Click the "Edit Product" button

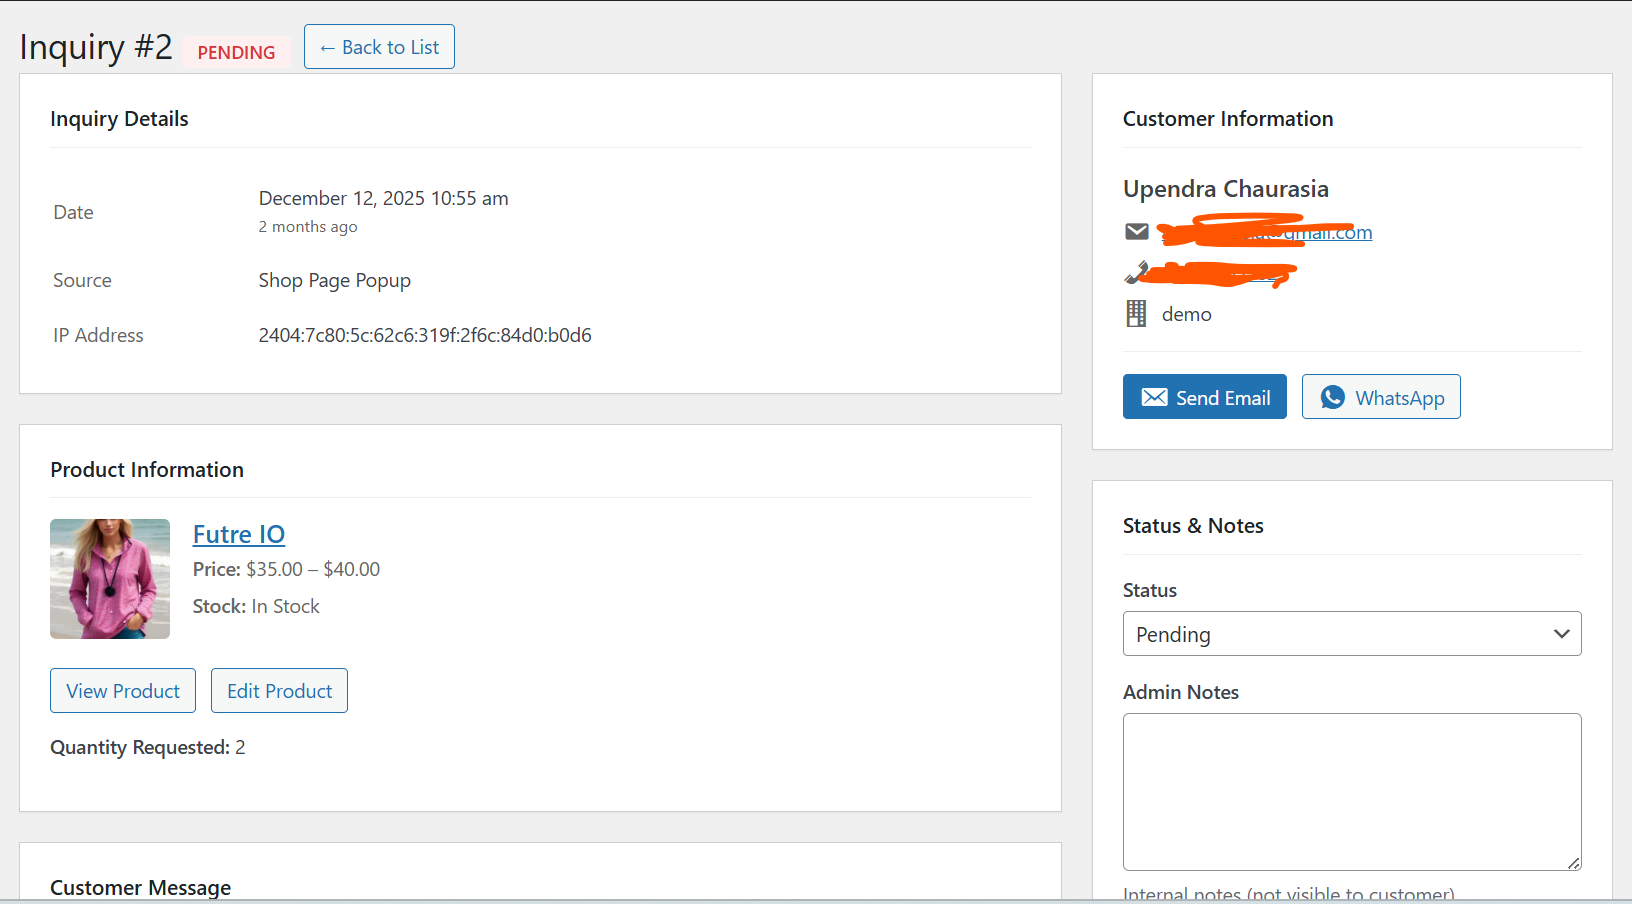coord(279,690)
